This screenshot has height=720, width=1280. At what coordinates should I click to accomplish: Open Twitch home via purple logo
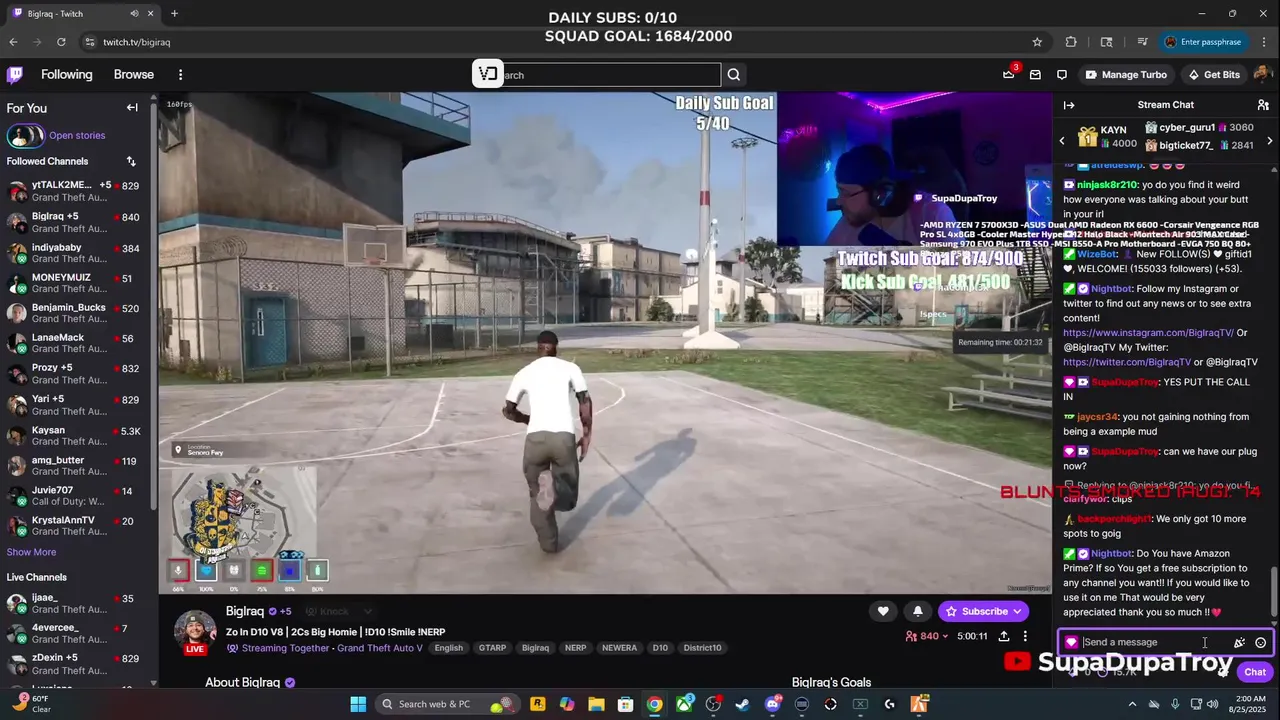(x=14, y=75)
